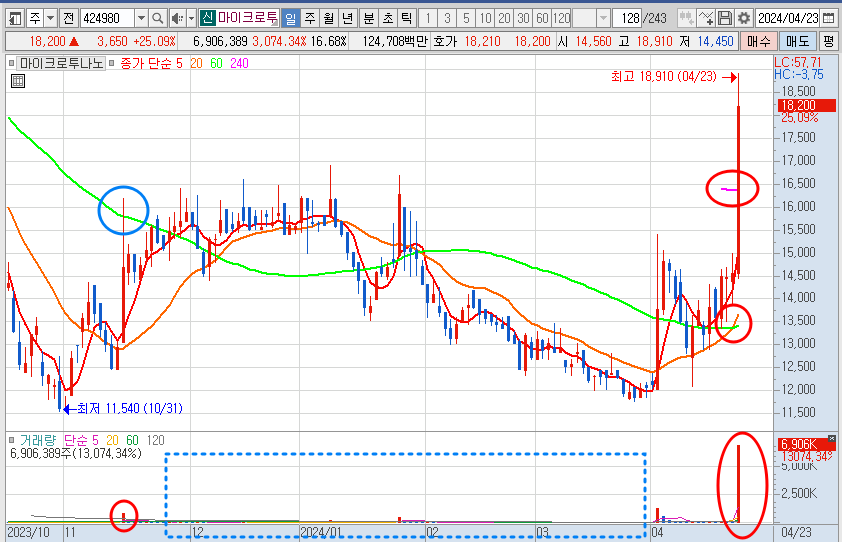
Task: Expand the speaker options dropdown arrow
Action: tap(191, 19)
